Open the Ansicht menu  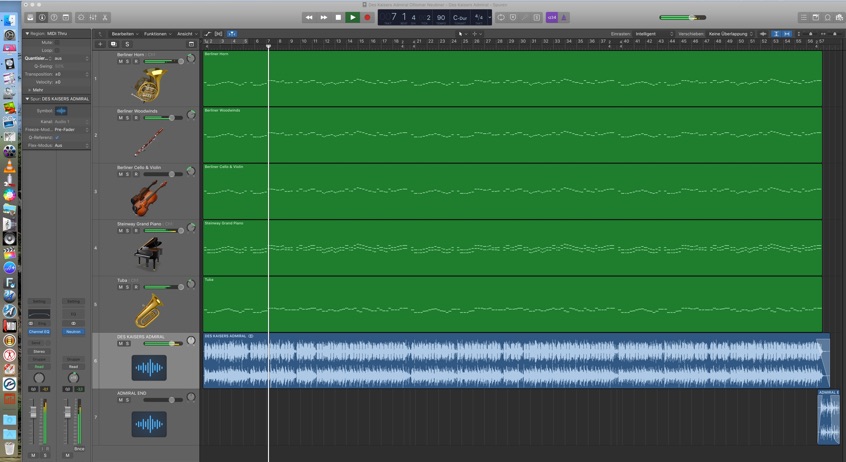point(187,33)
